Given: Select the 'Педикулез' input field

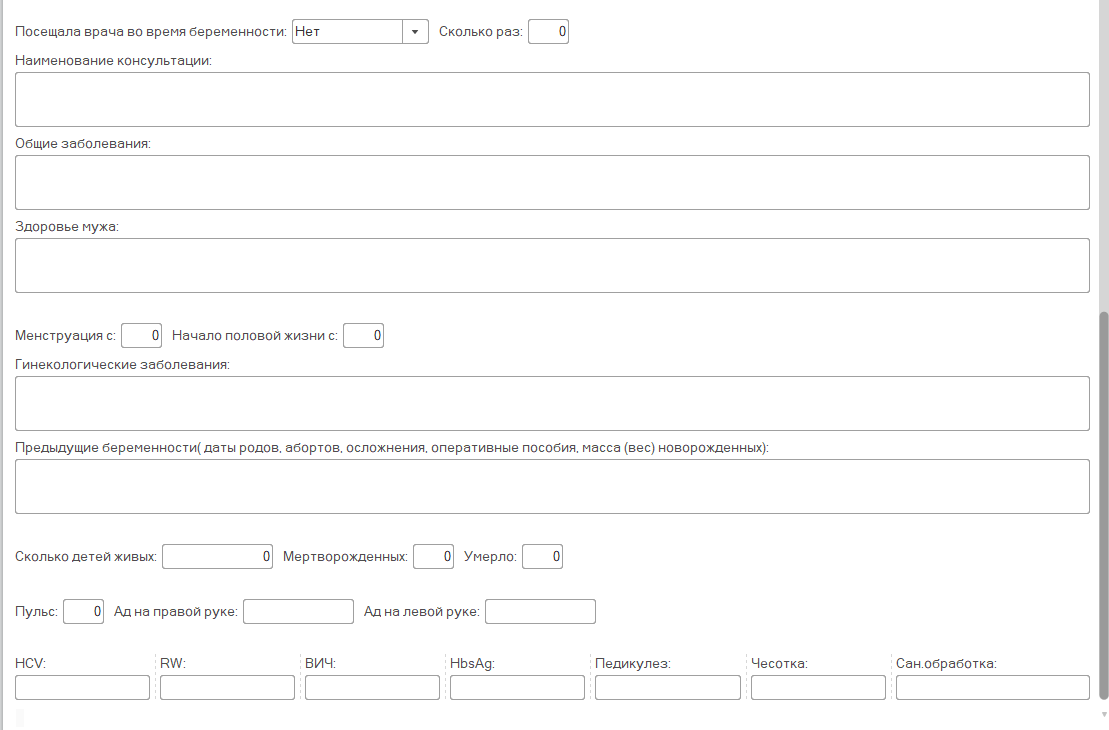Looking at the screenshot, I should click(667, 687).
